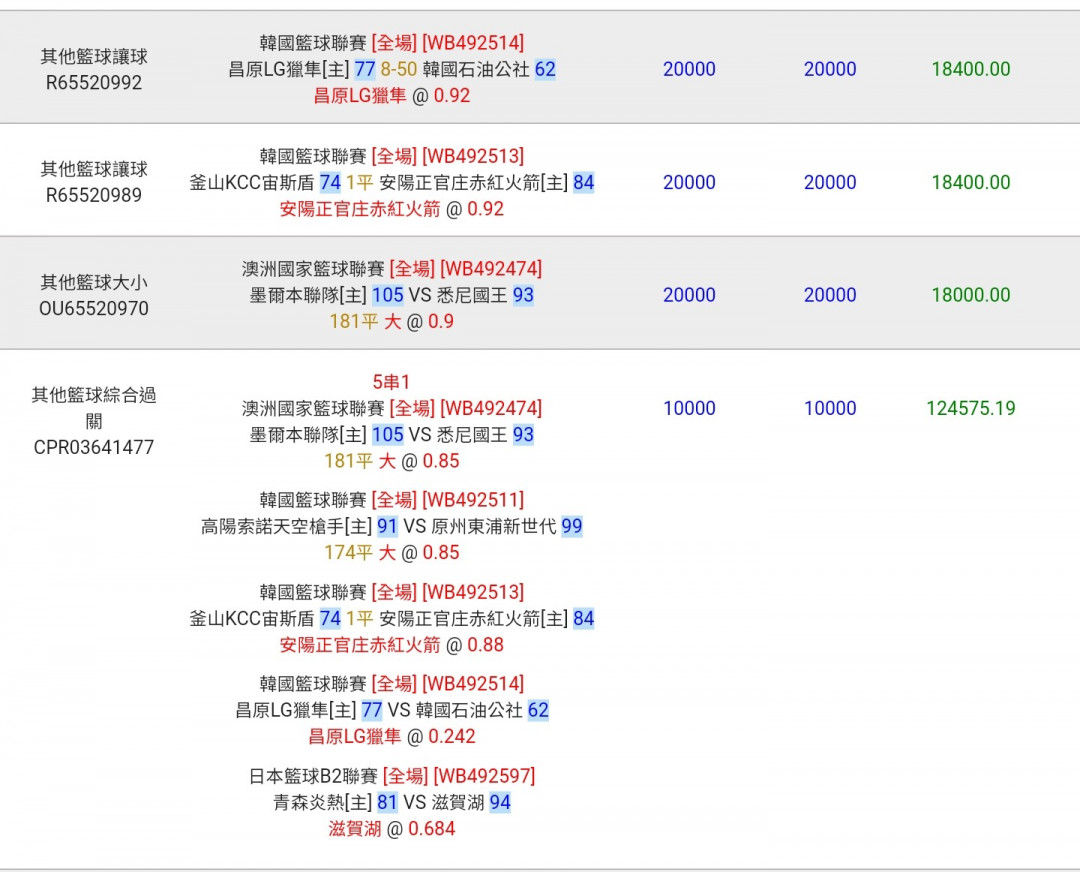Click the first 20000 in the R65520989 row
The height and width of the screenshot is (872, 1080).
(689, 183)
